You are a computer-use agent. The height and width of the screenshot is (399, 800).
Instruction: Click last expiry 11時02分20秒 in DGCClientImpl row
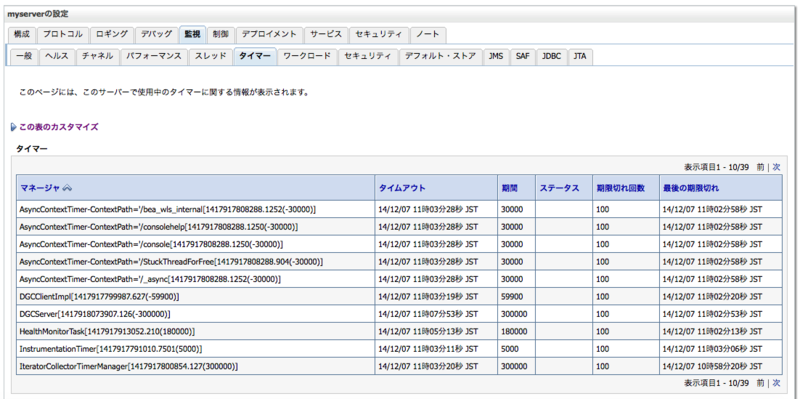click(712, 296)
